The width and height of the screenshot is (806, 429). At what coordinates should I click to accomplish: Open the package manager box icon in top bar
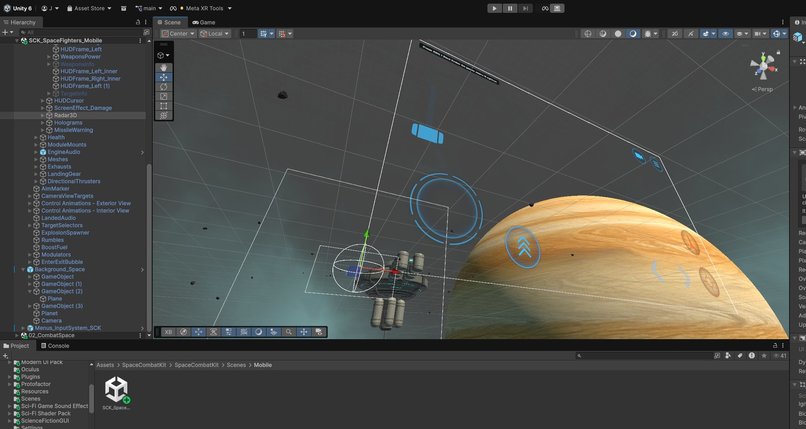(x=124, y=8)
